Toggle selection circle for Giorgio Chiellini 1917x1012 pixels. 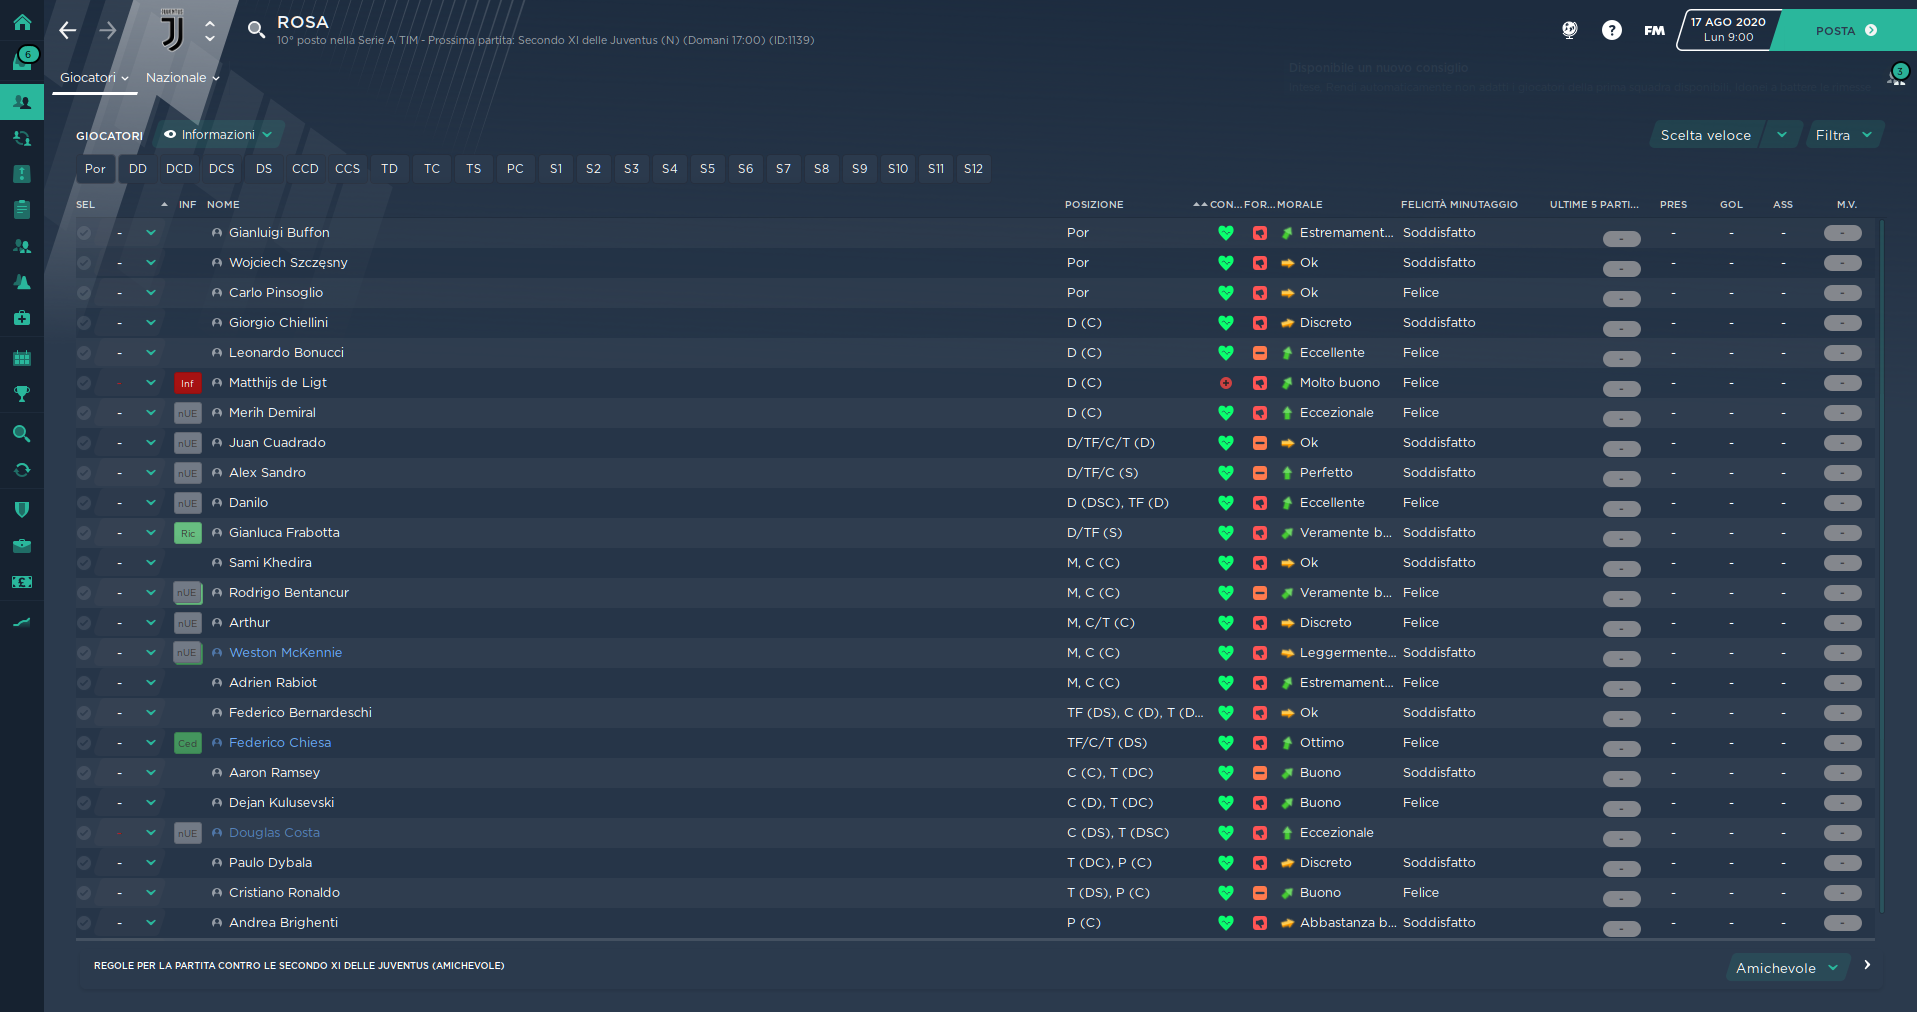pos(84,323)
